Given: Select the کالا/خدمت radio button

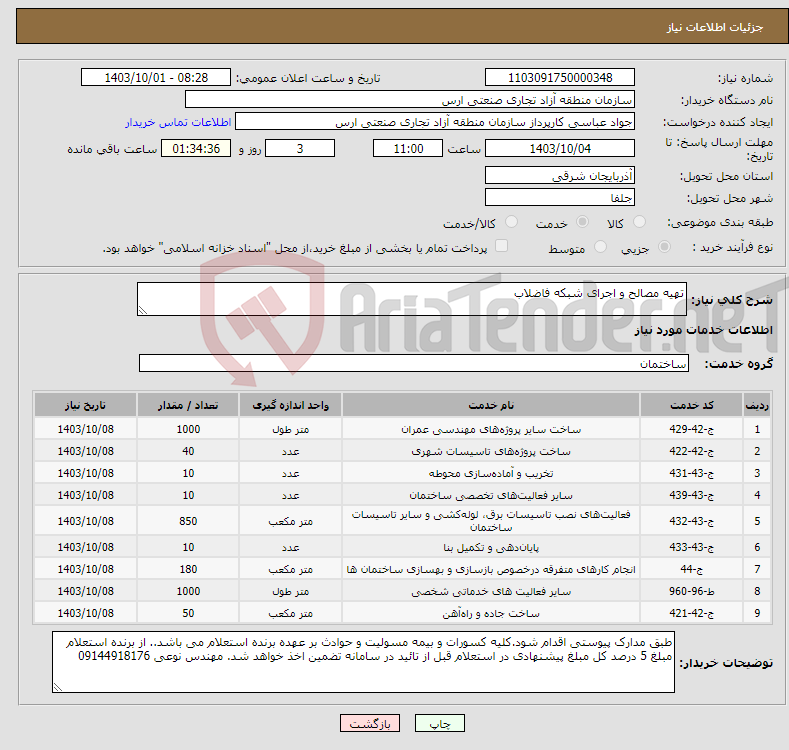Looking at the screenshot, I should pyautogui.click(x=511, y=222).
